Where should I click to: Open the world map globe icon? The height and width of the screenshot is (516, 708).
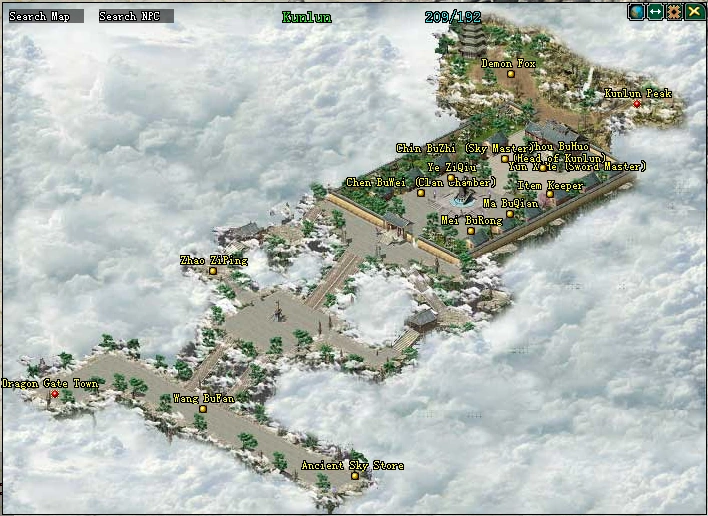[x=636, y=12]
